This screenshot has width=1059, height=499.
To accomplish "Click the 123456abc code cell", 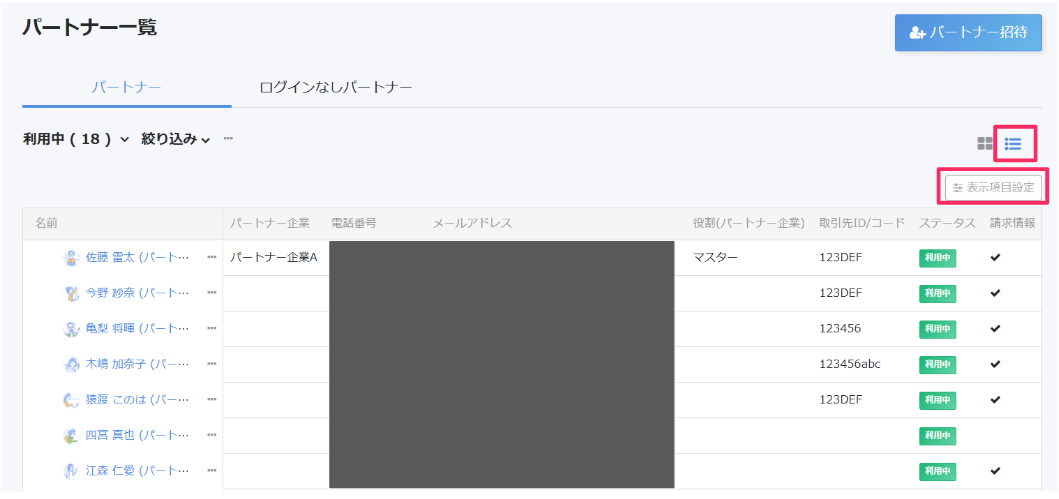I will pyautogui.click(x=850, y=364).
